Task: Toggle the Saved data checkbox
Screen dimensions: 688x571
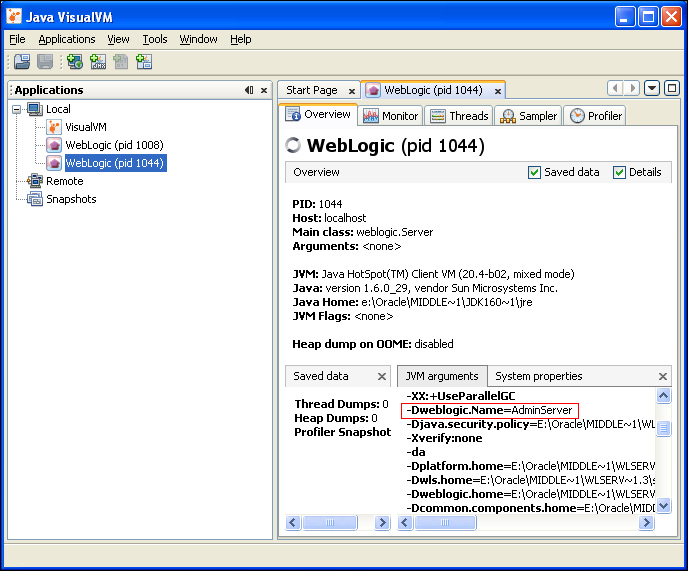Action: (x=534, y=172)
